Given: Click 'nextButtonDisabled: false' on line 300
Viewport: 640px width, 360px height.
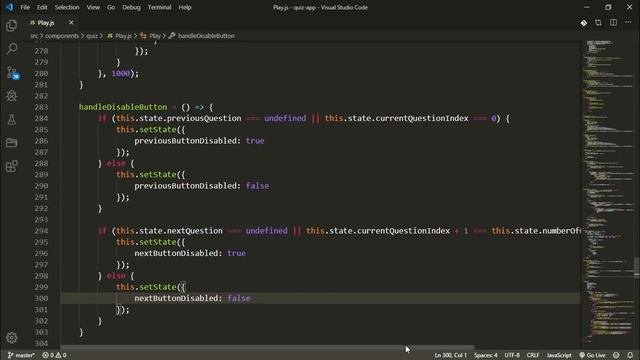Looking at the screenshot, I should [192, 298].
